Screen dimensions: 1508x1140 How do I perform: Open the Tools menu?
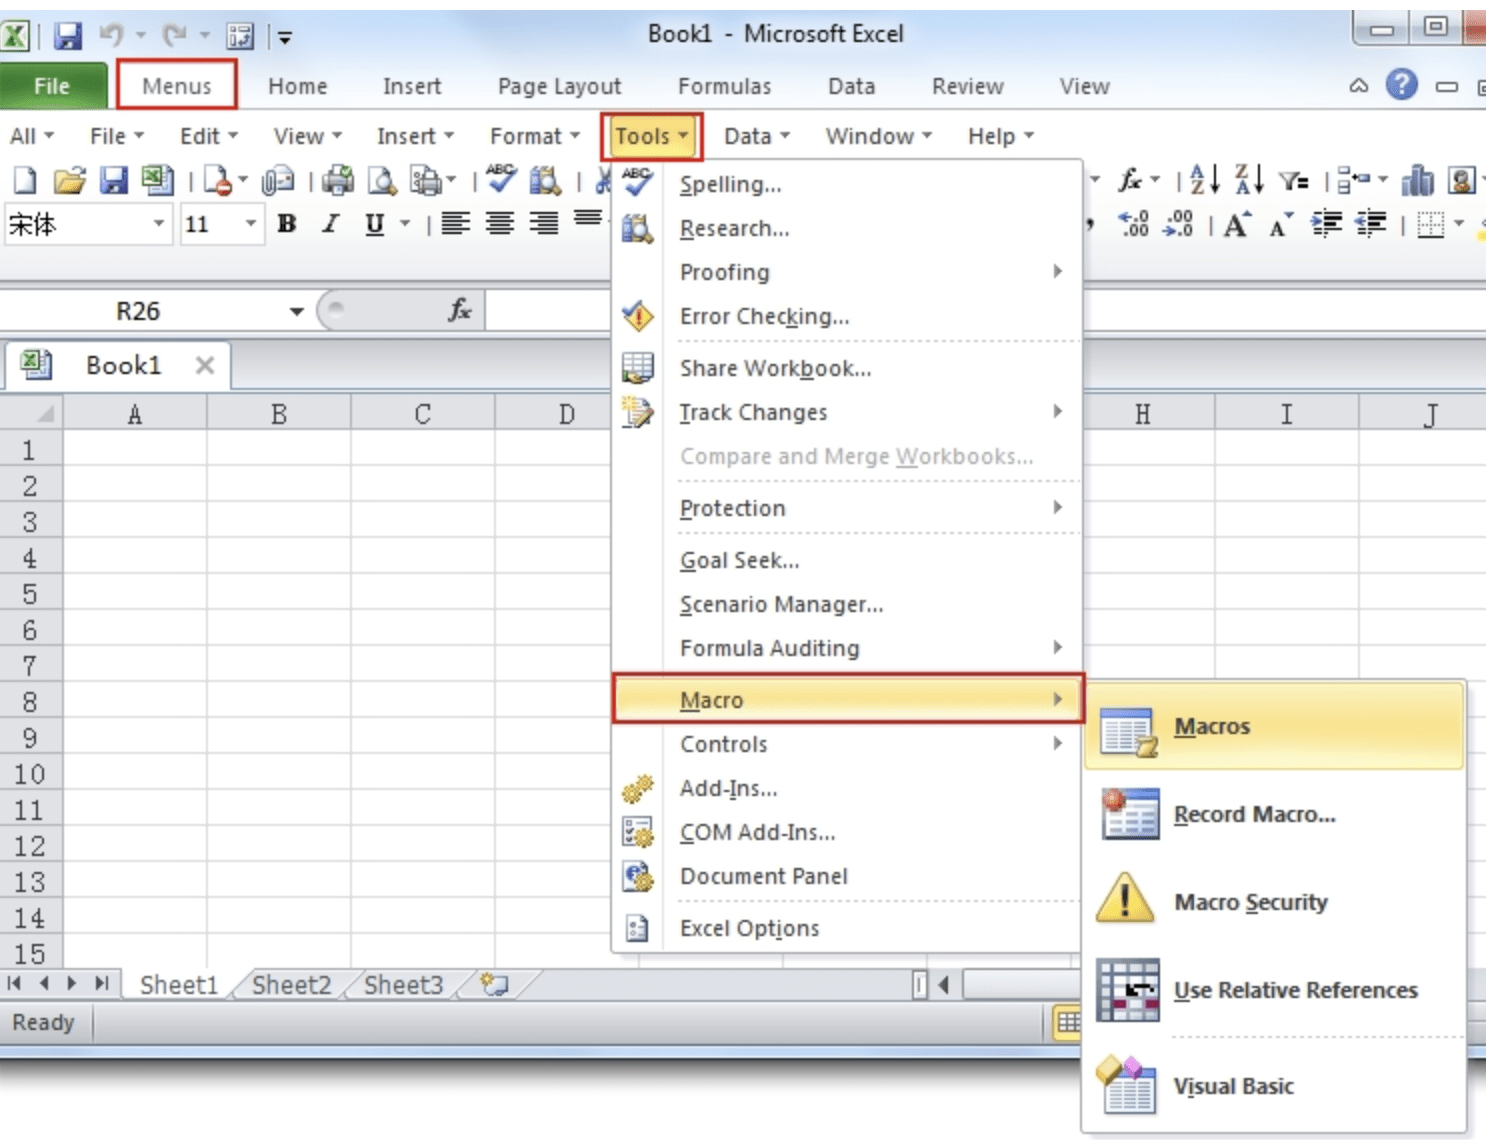[652, 136]
